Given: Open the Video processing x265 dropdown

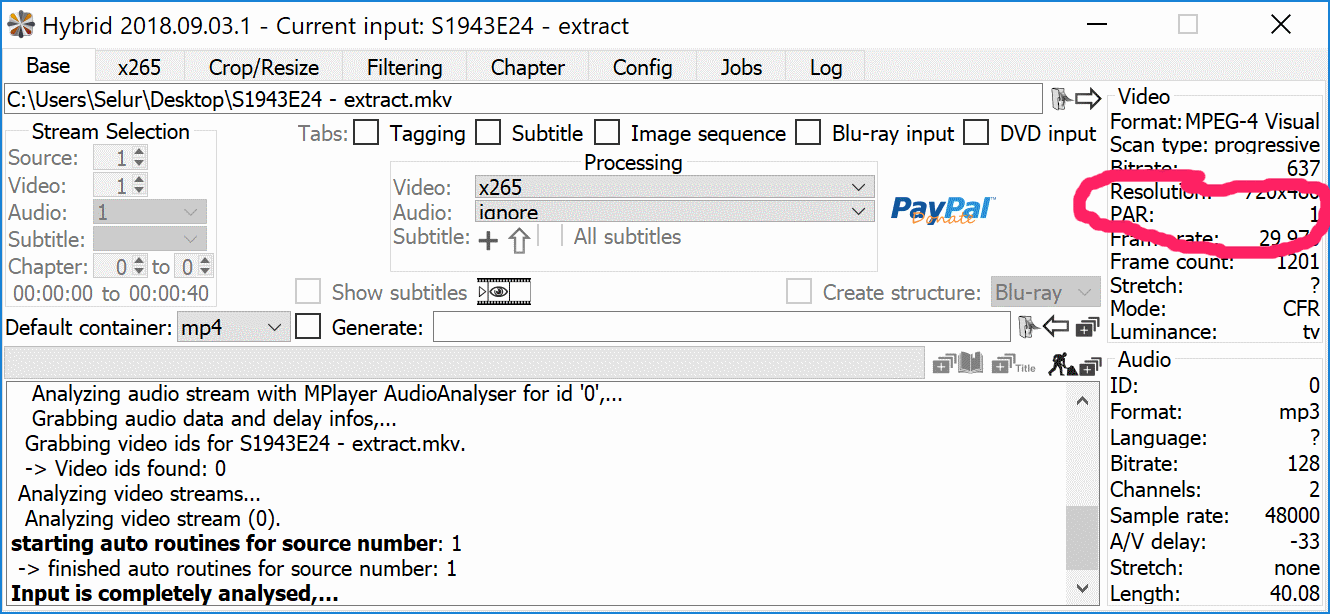Looking at the screenshot, I should [x=675, y=187].
